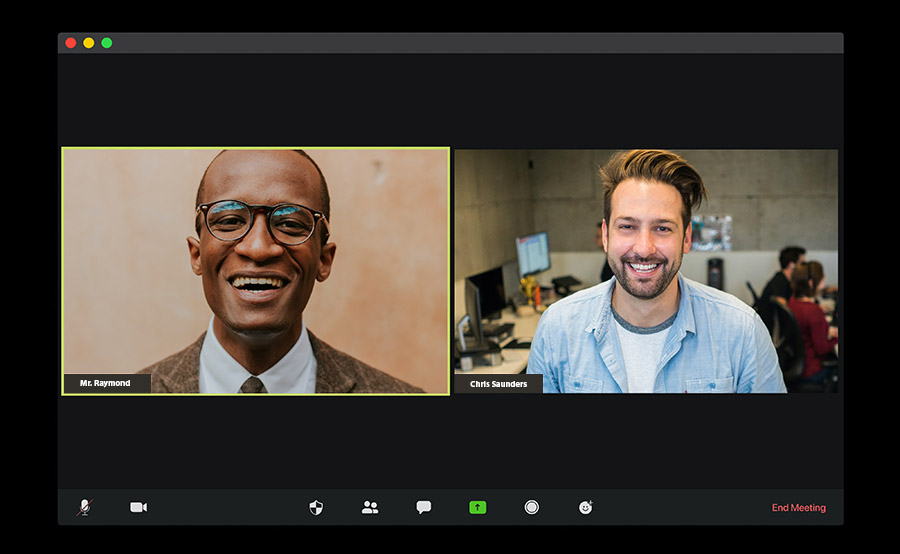This screenshot has height=554, width=900.
Task: Open the Reactions emoji menu
Action: tap(585, 507)
